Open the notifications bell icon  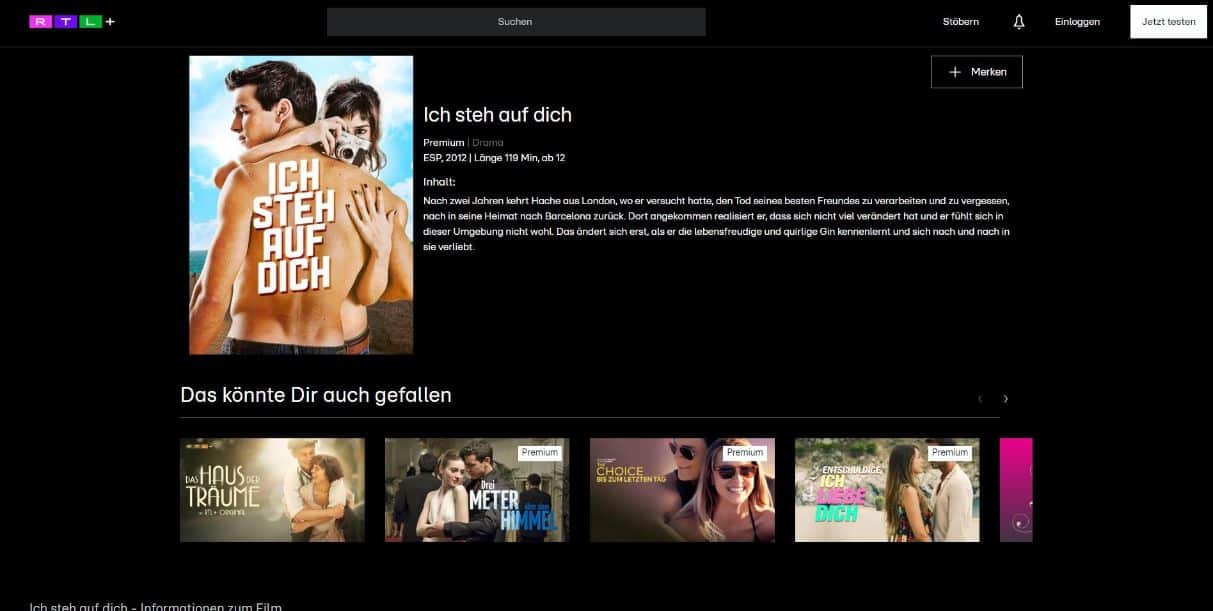[1019, 21]
